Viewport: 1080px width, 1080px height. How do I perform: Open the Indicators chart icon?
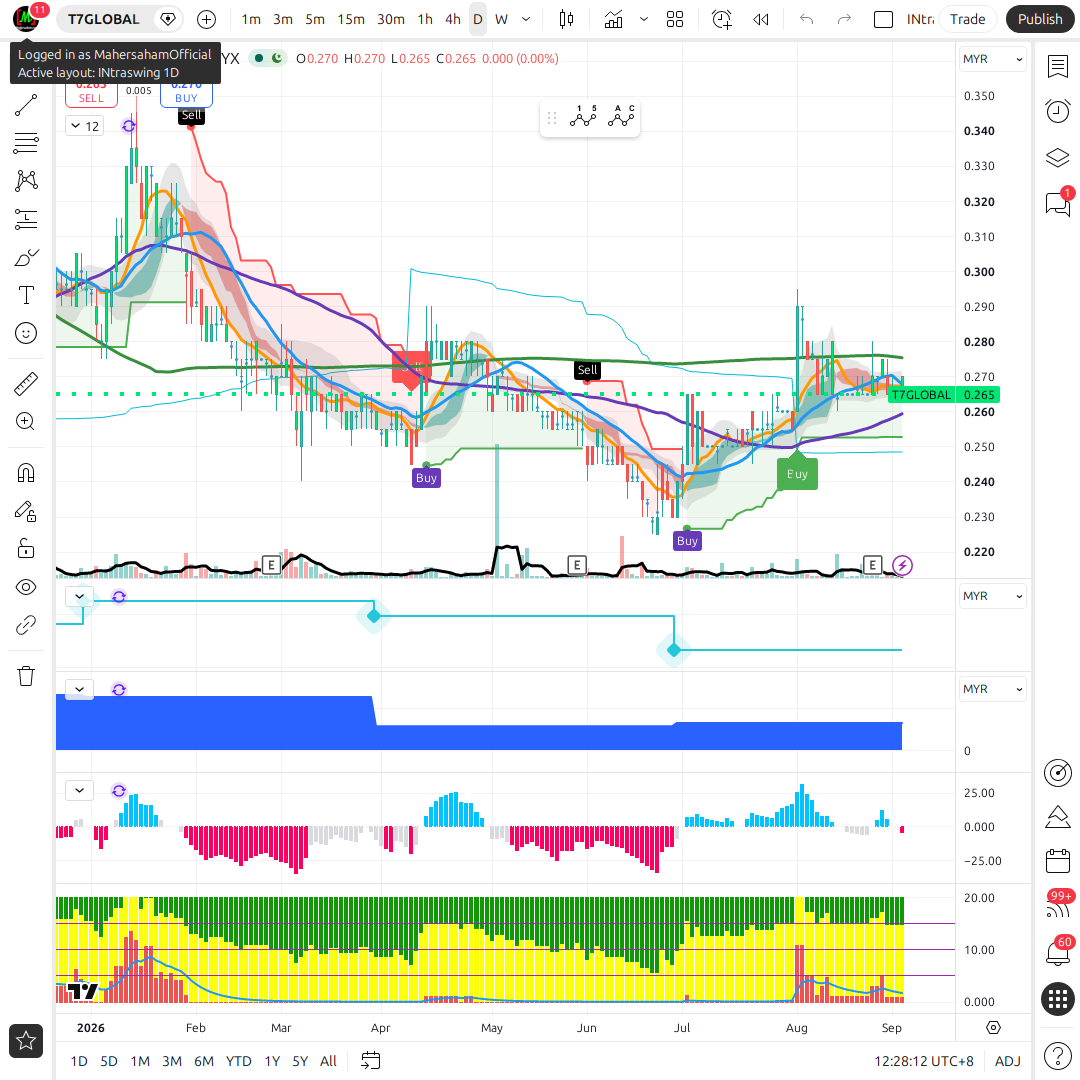(613, 19)
